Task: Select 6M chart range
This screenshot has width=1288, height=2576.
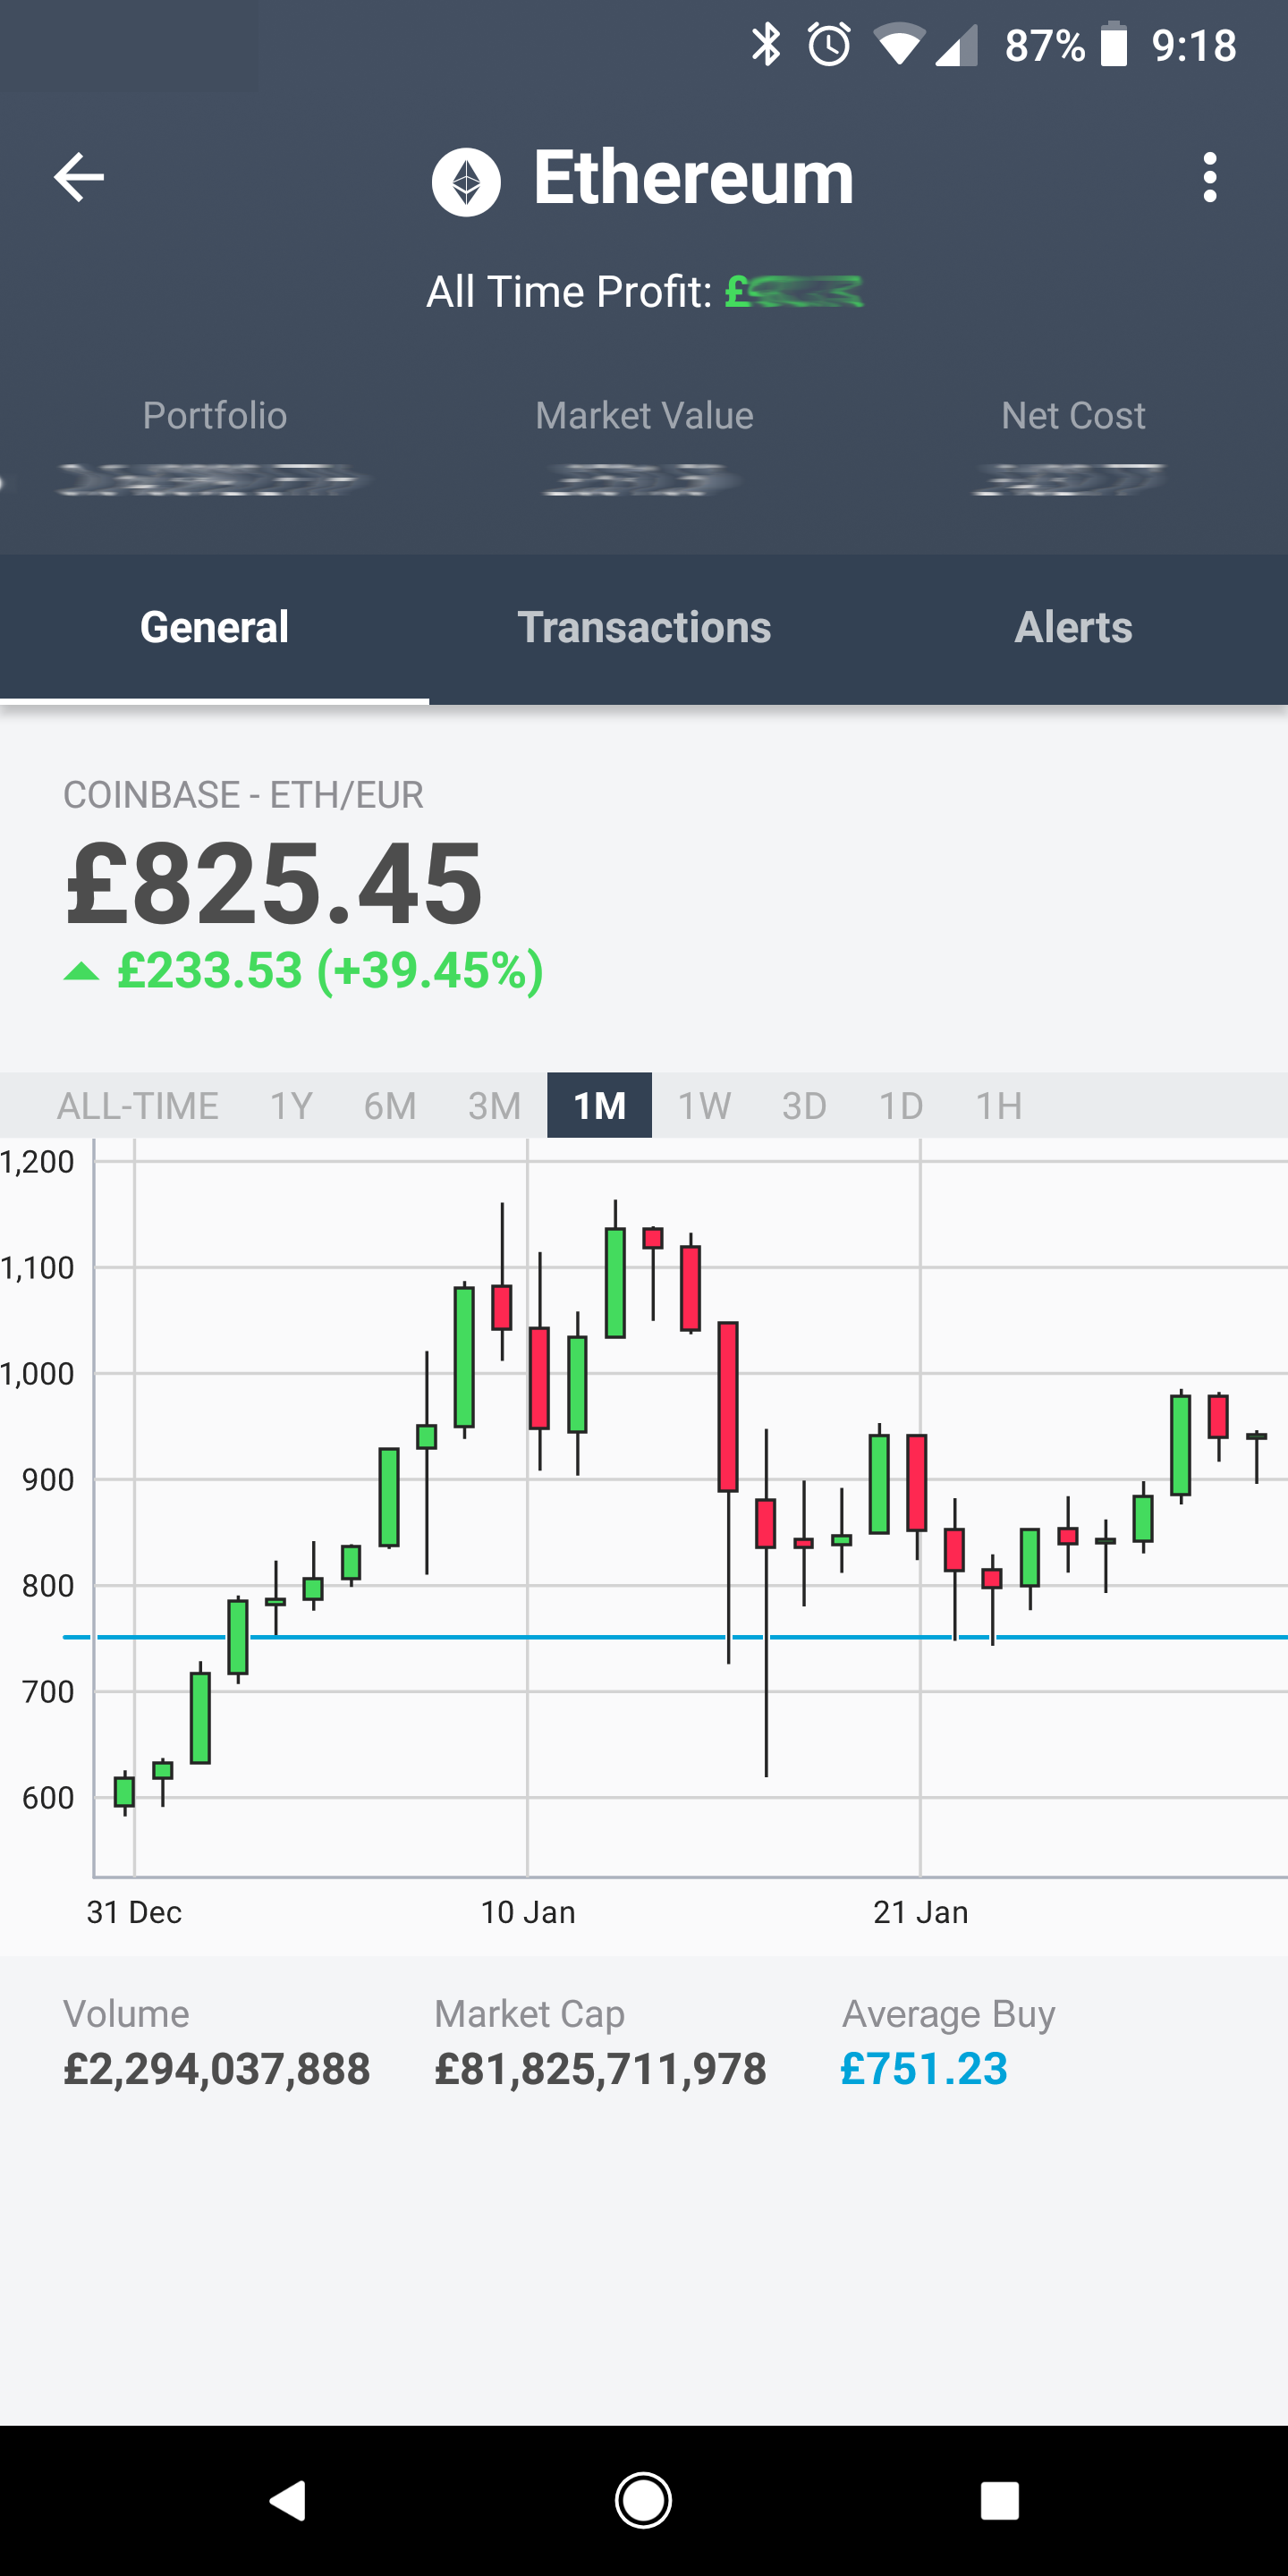Action: point(390,1106)
